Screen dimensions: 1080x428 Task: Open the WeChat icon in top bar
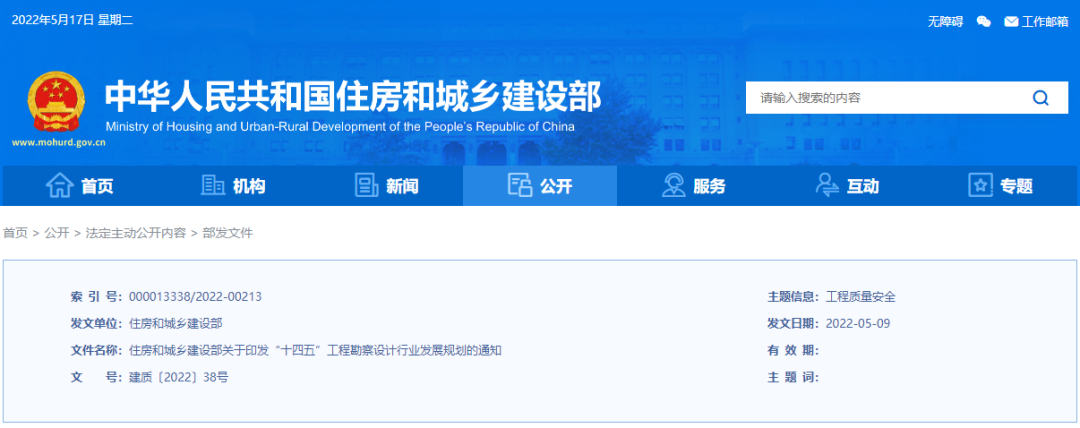984,21
